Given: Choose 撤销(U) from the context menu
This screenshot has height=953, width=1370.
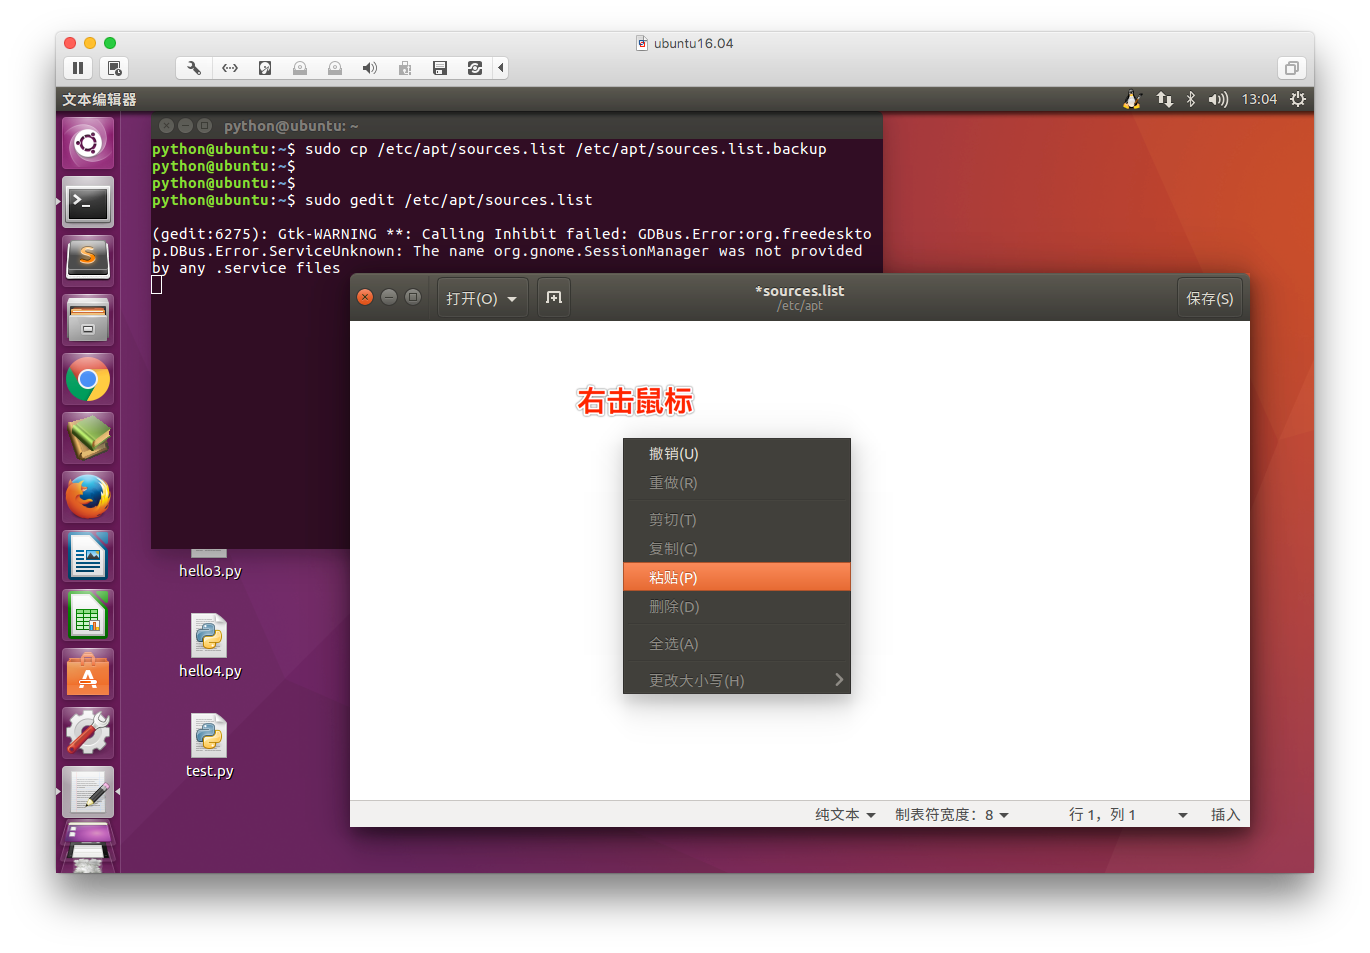Looking at the screenshot, I should (737, 454).
